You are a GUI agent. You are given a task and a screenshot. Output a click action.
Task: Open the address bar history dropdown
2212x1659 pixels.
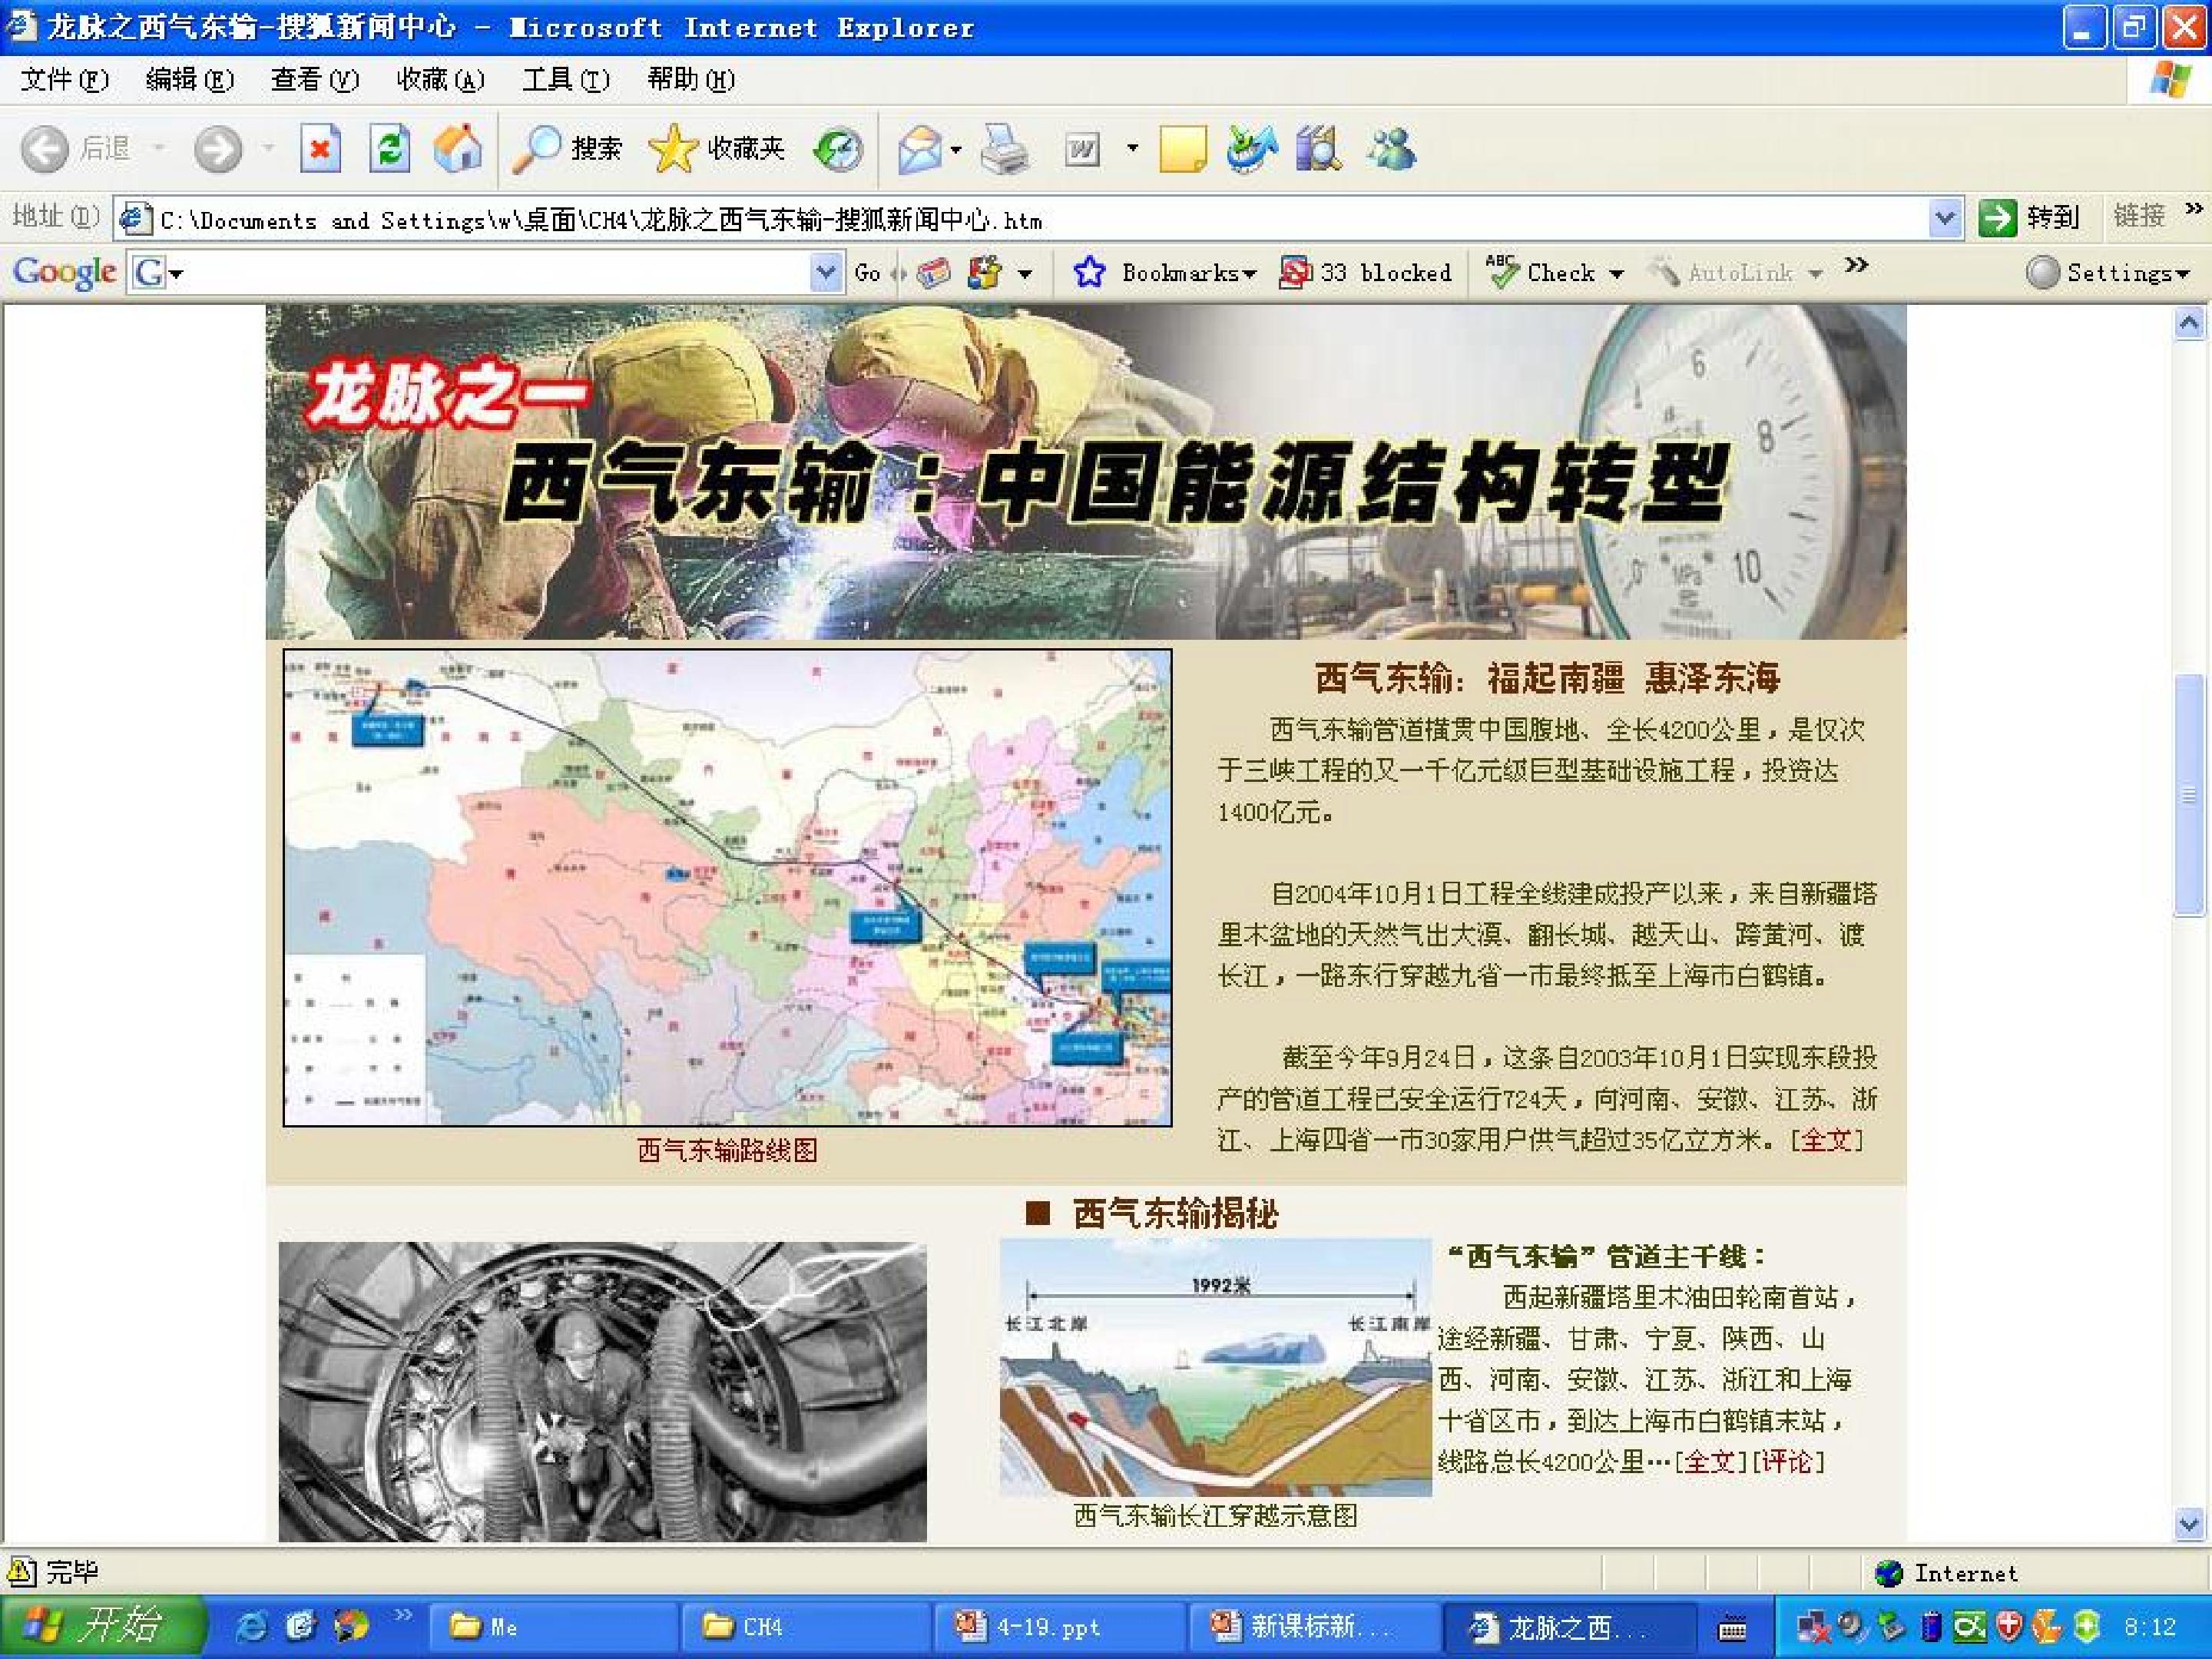coord(1944,218)
